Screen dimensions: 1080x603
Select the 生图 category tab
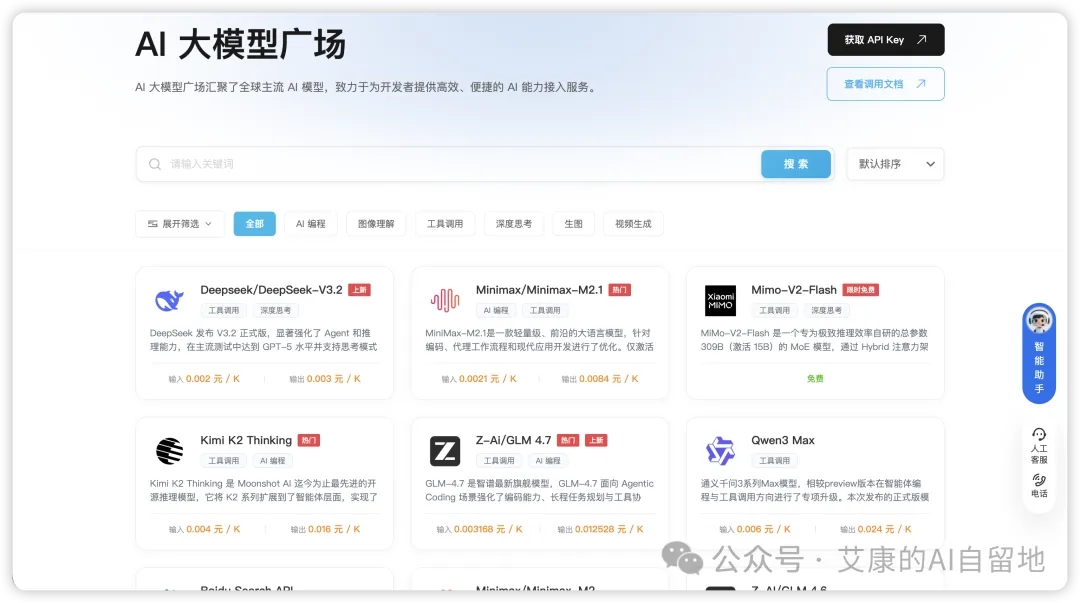574,224
